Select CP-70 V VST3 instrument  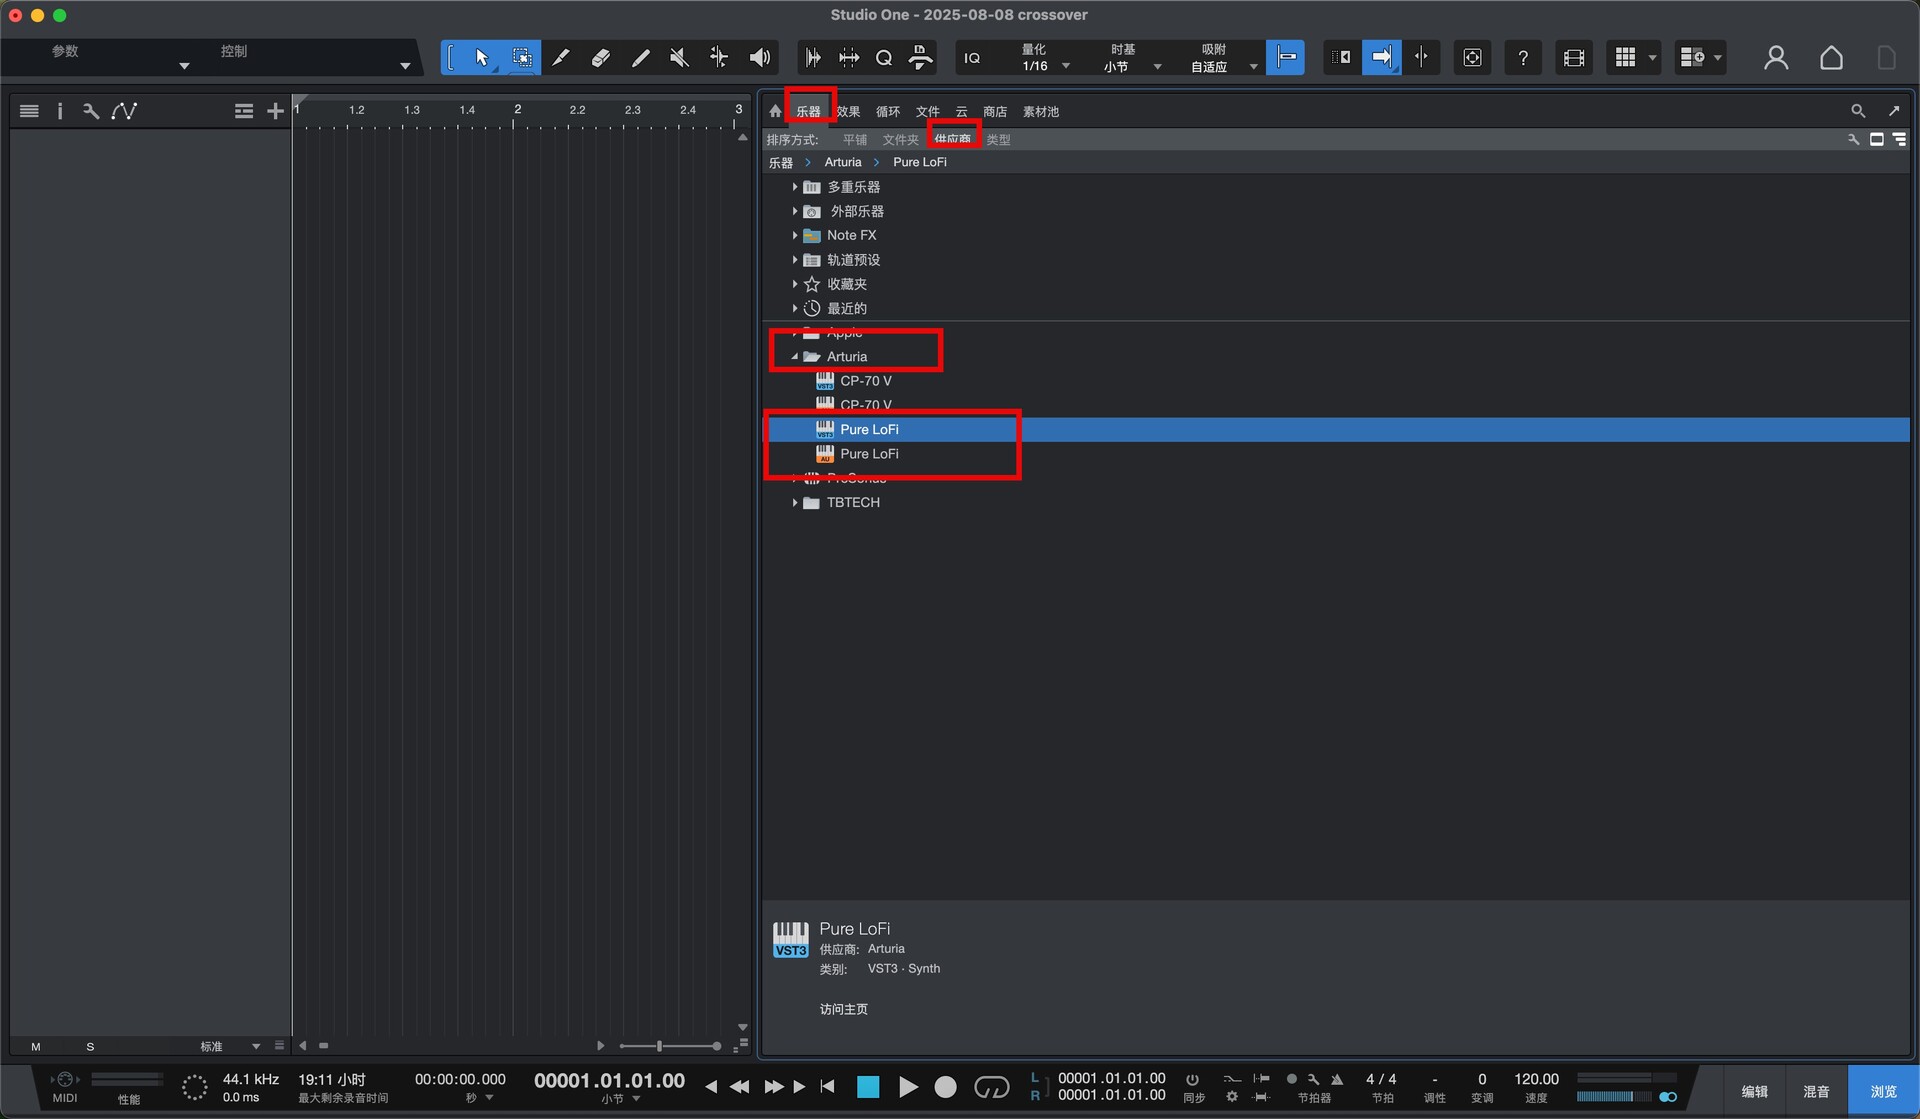click(x=865, y=381)
